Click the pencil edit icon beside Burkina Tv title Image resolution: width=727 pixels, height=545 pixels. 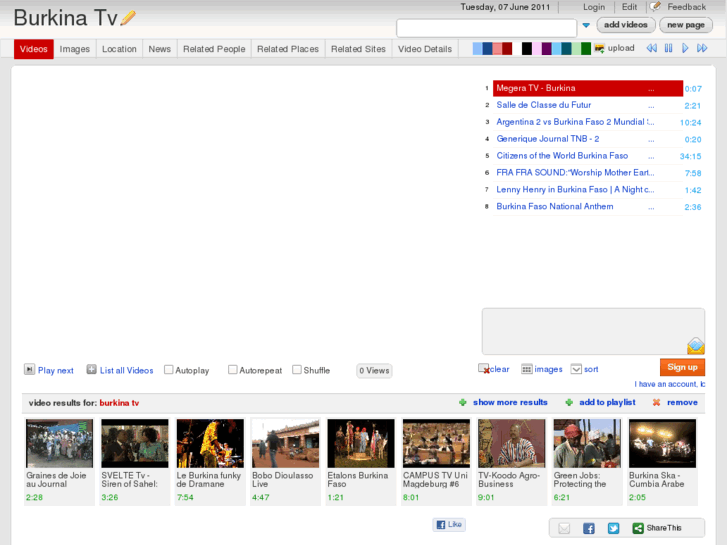point(128,18)
